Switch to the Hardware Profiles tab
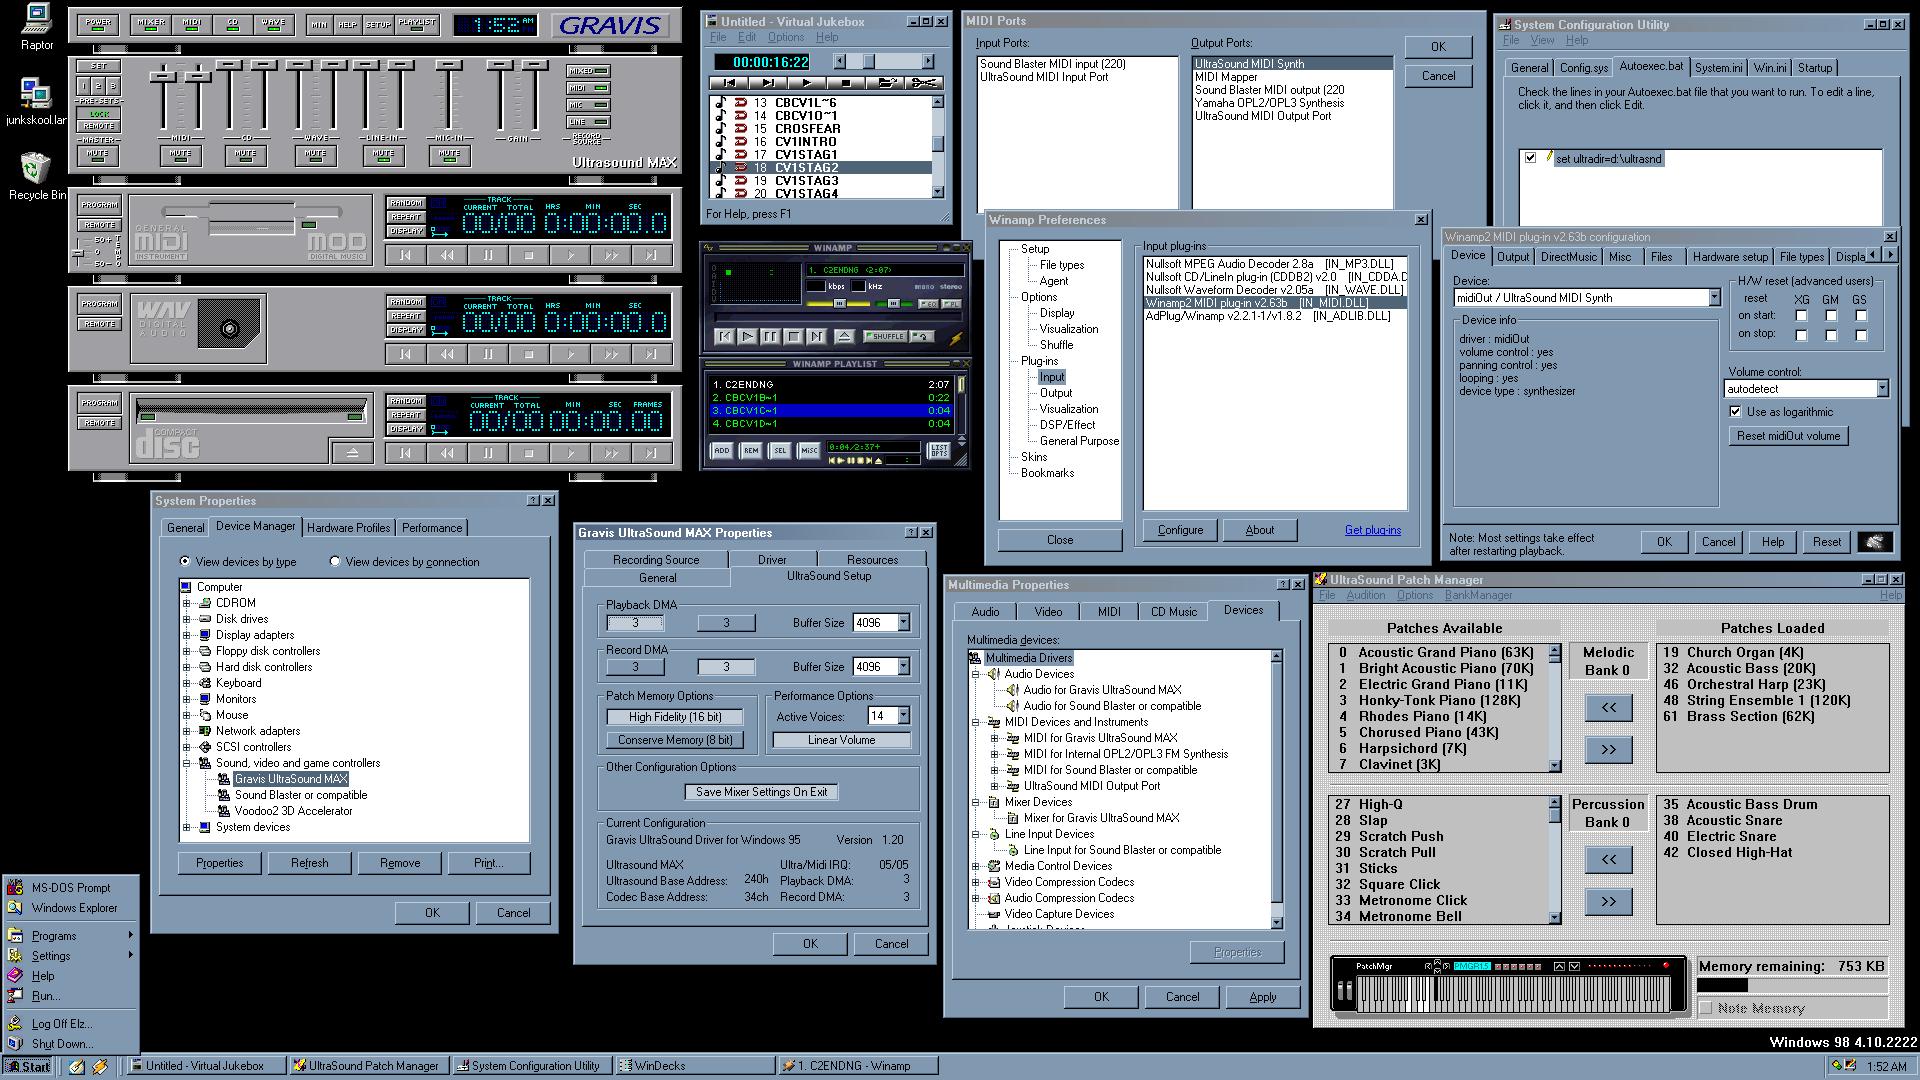Screen dimensions: 1920x1080 348,528
